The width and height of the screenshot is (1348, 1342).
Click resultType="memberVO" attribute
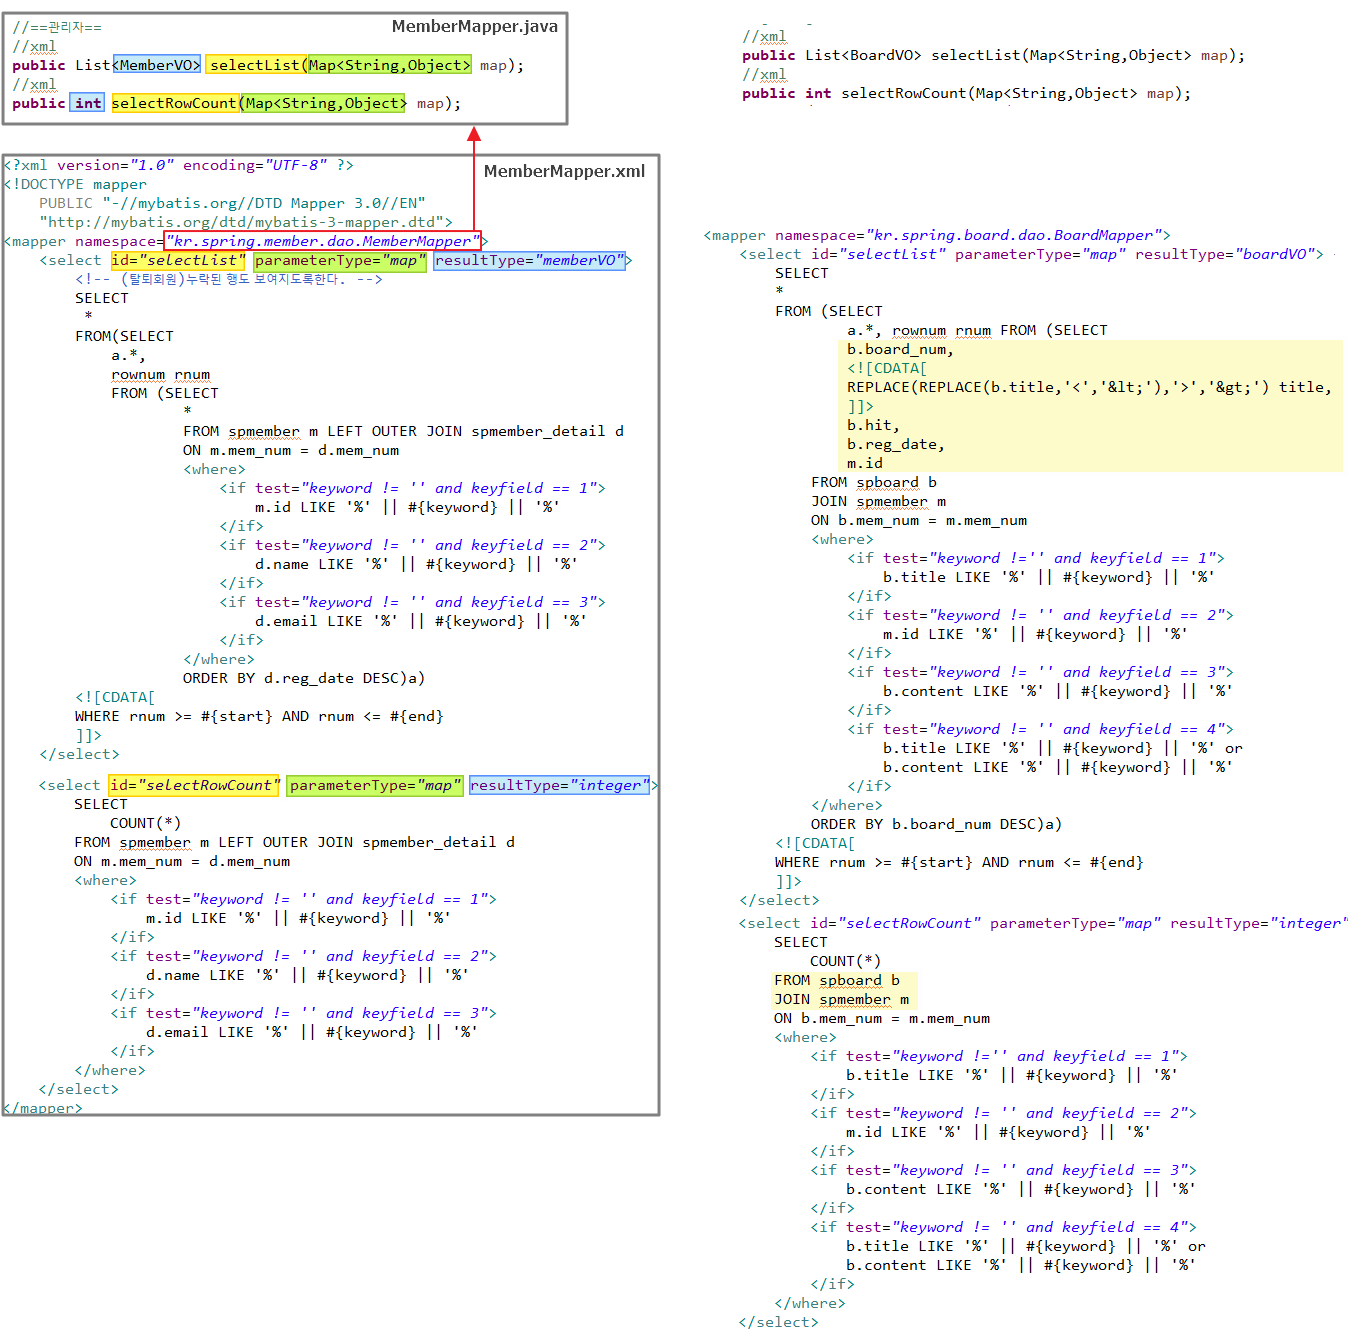tap(530, 260)
